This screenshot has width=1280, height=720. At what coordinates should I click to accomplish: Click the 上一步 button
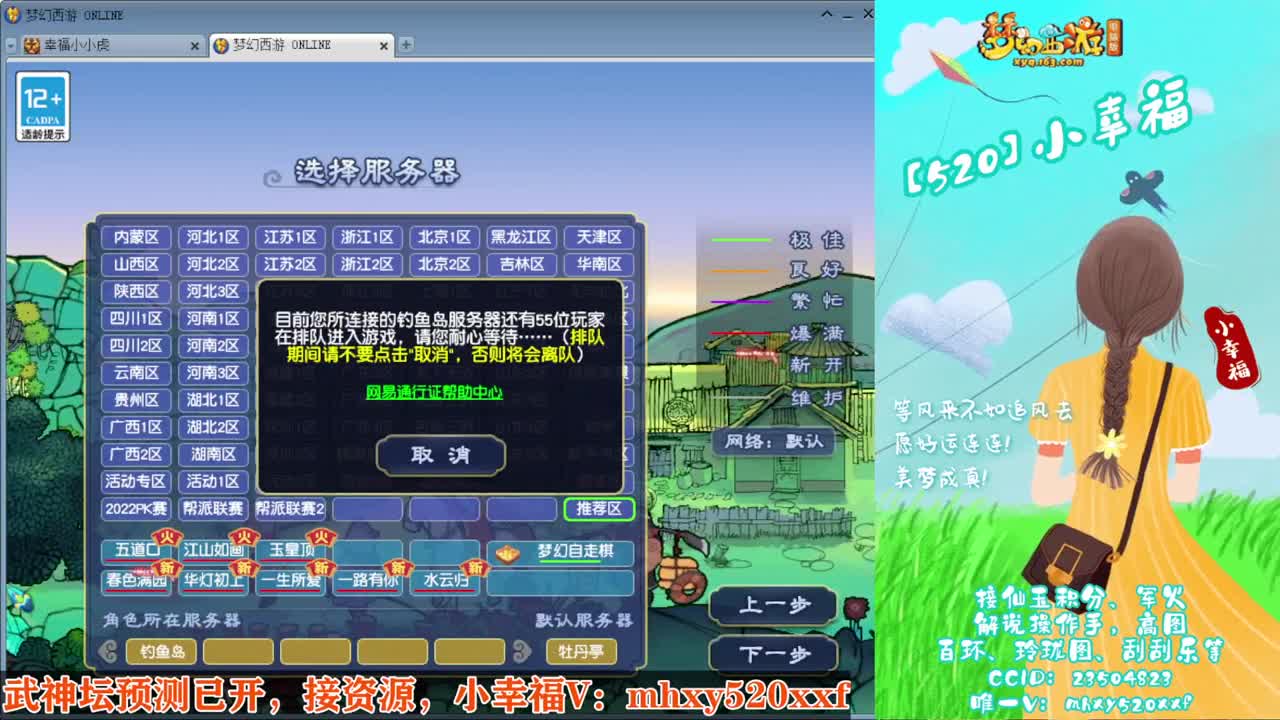coord(773,605)
